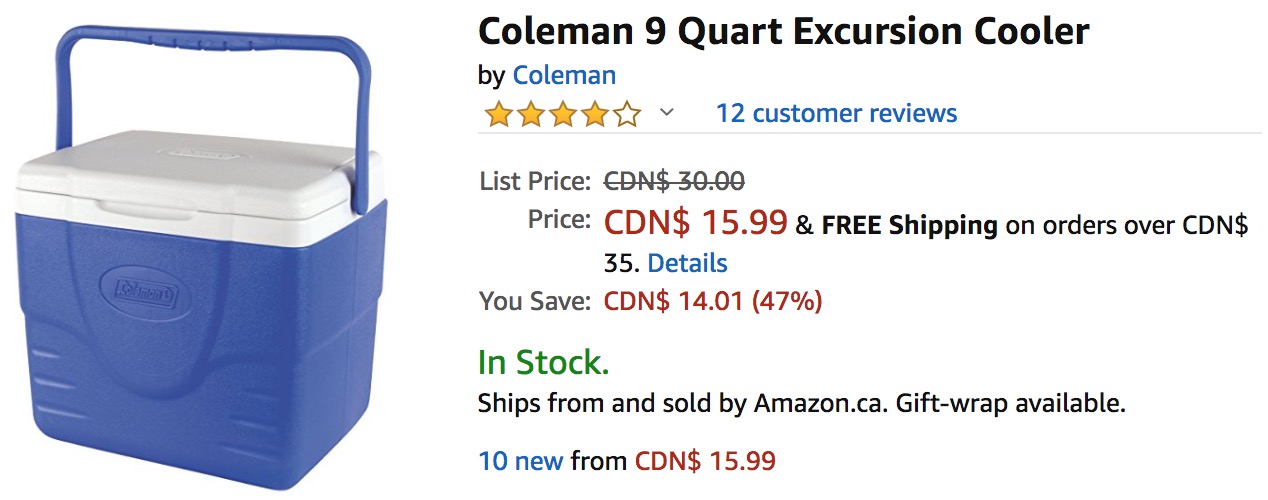Screen dimensions: 1268x500
Task: Open the 10 new offers link
Action: pos(521,461)
